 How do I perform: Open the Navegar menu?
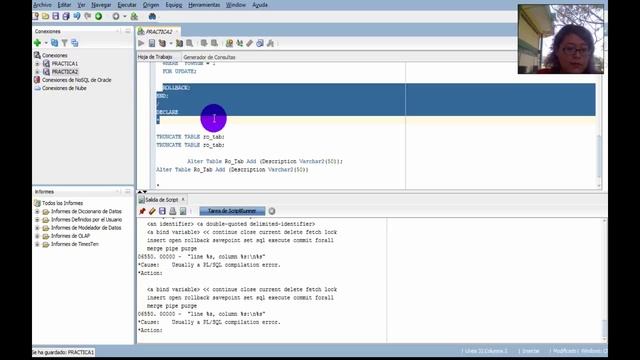(x=101, y=5)
